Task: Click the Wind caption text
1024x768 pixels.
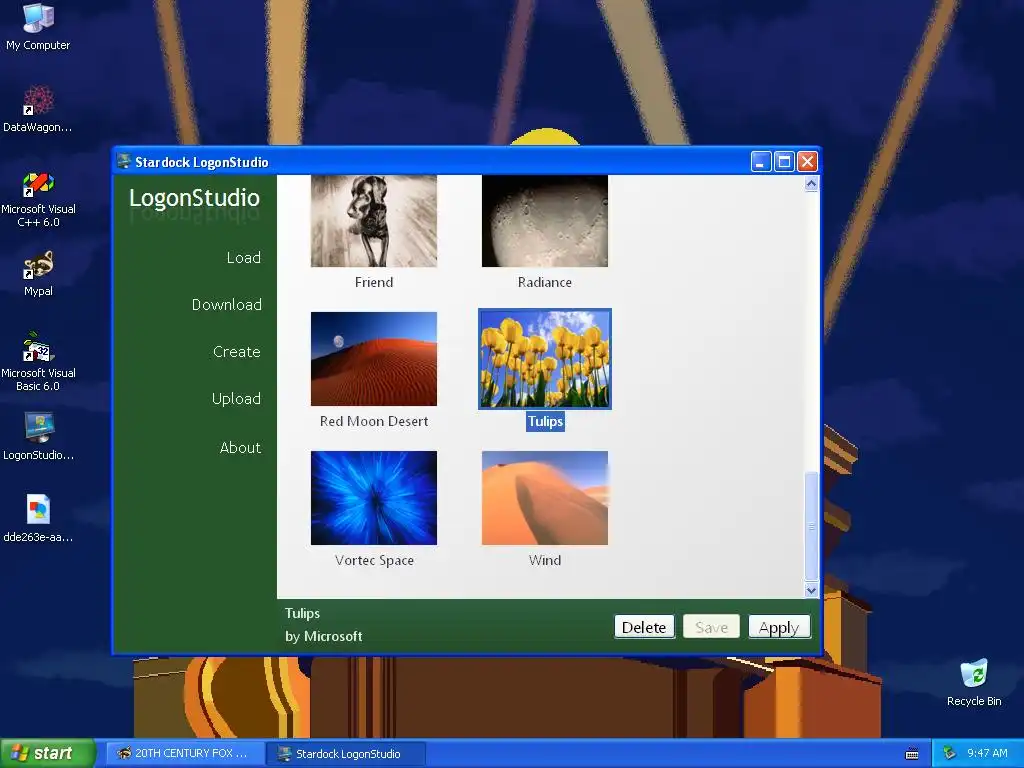Action: coord(545,560)
